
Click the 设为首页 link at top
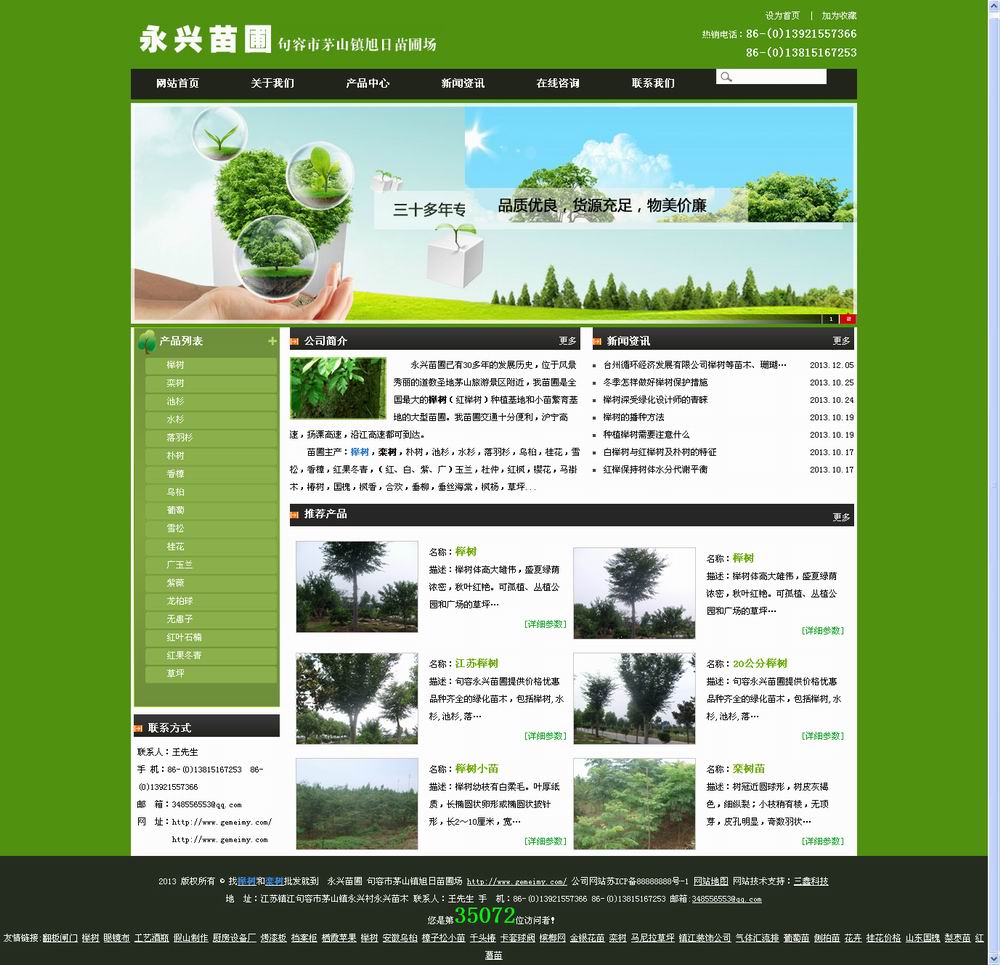click(x=782, y=16)
